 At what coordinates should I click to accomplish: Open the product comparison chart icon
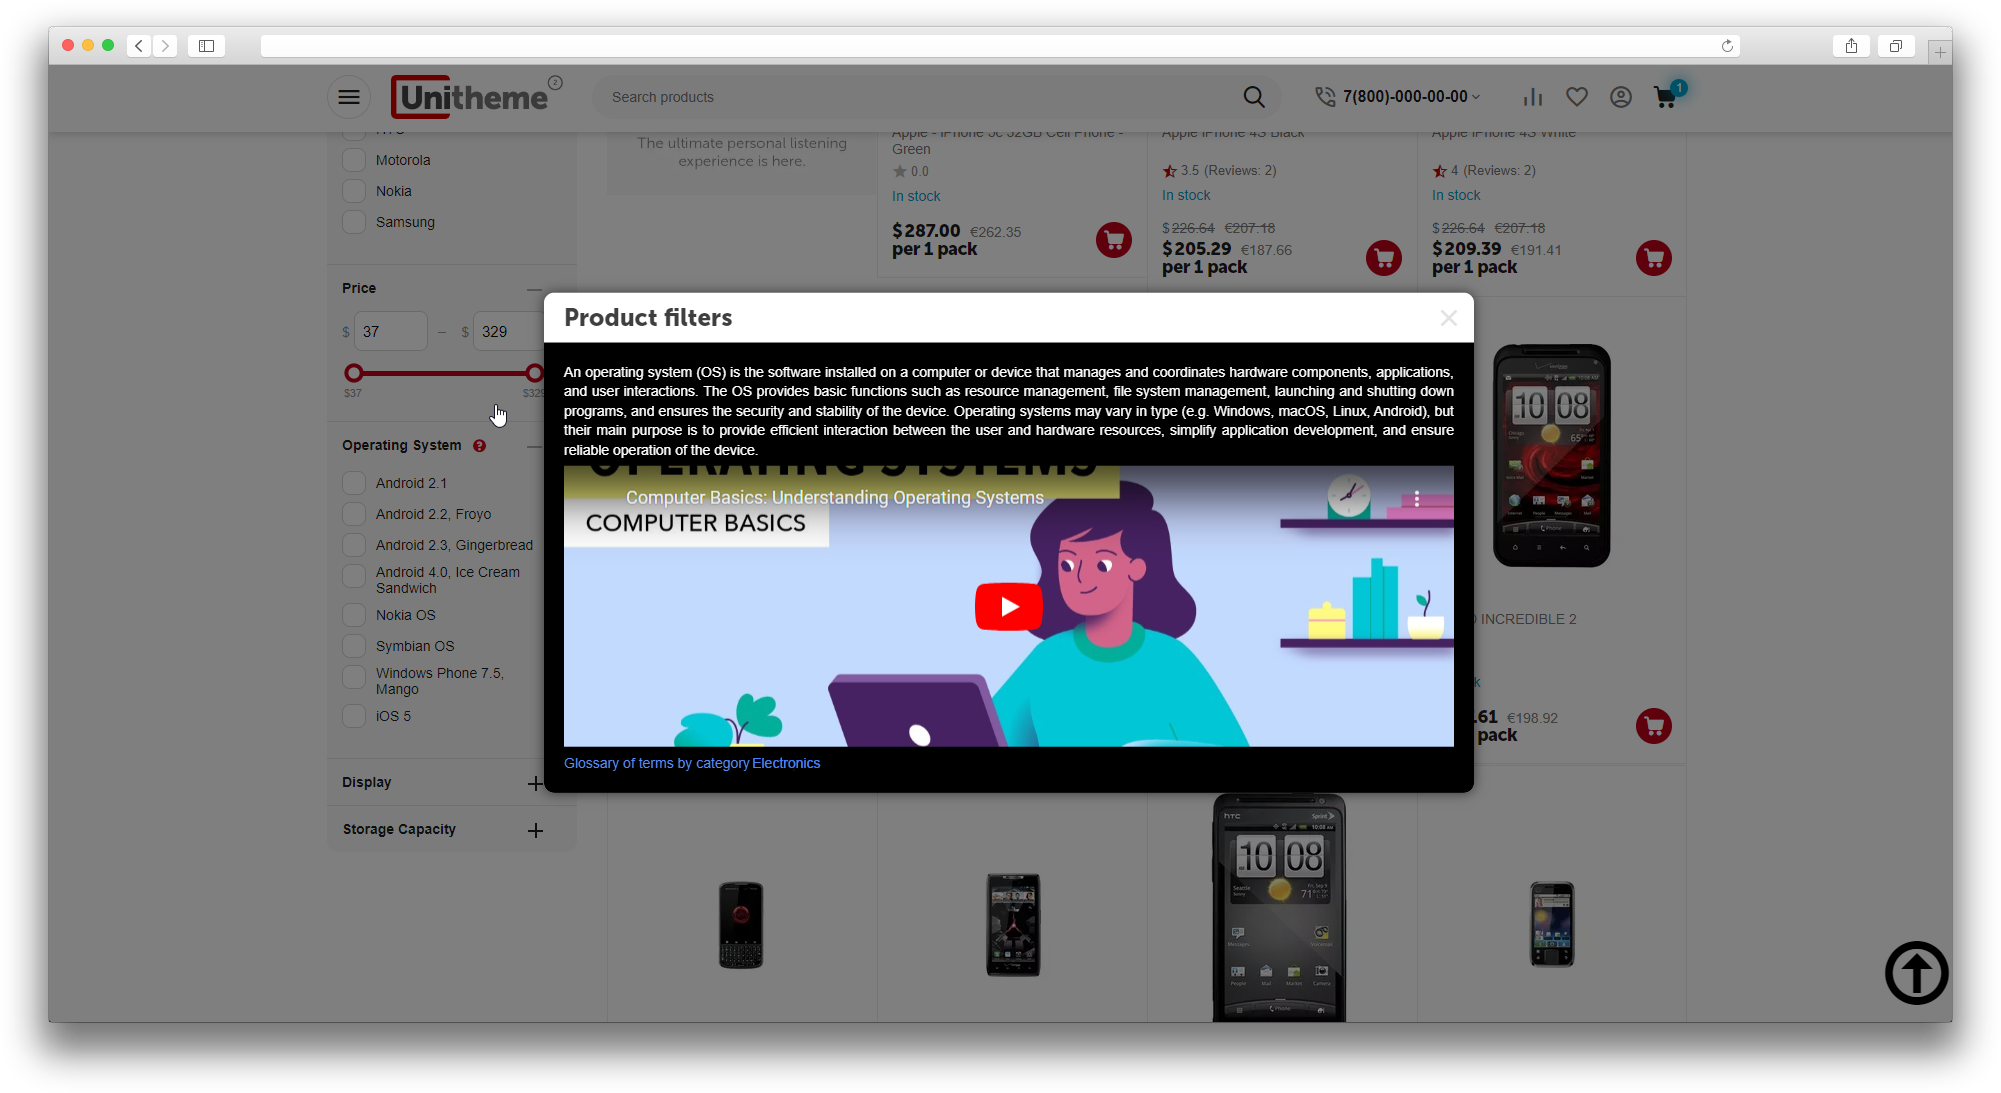point(1532,97)
